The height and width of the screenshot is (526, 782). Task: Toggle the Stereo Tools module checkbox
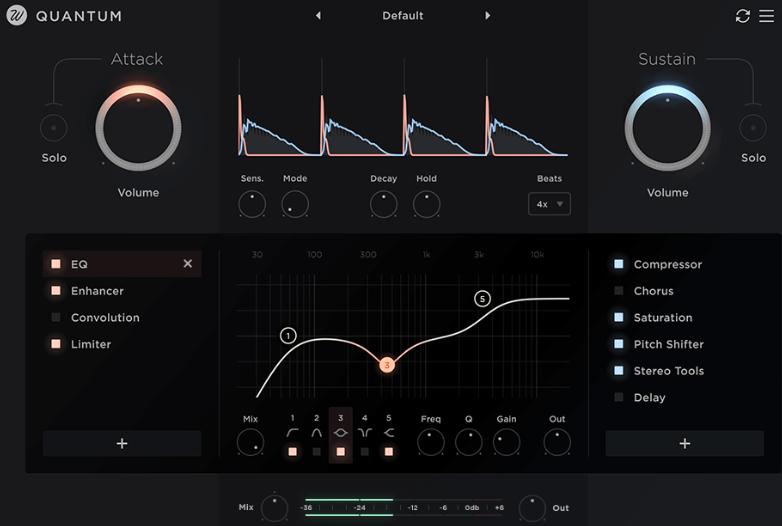point(618,370)
